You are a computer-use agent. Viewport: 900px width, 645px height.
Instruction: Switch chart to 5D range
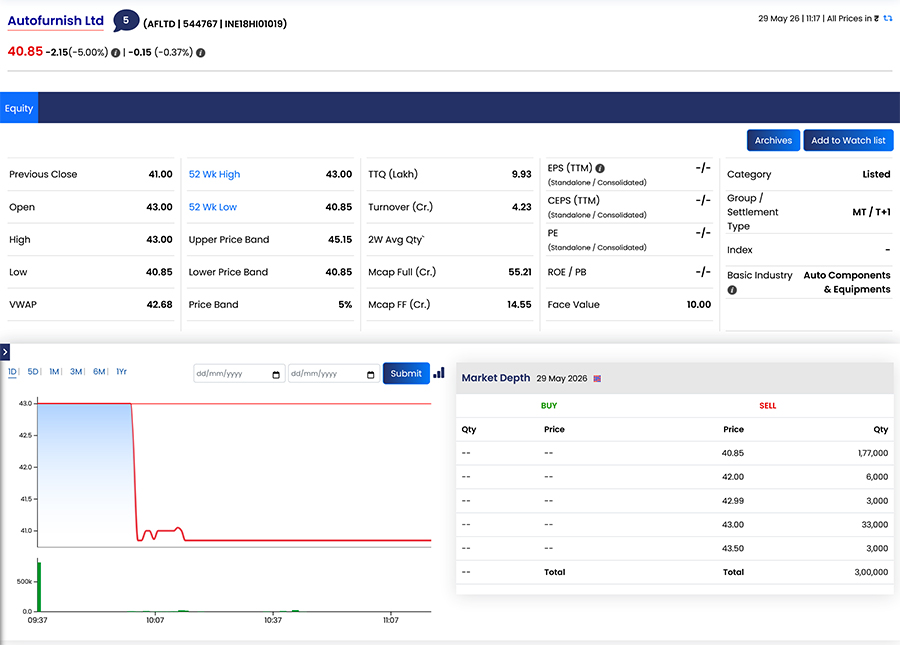[33, 372]
